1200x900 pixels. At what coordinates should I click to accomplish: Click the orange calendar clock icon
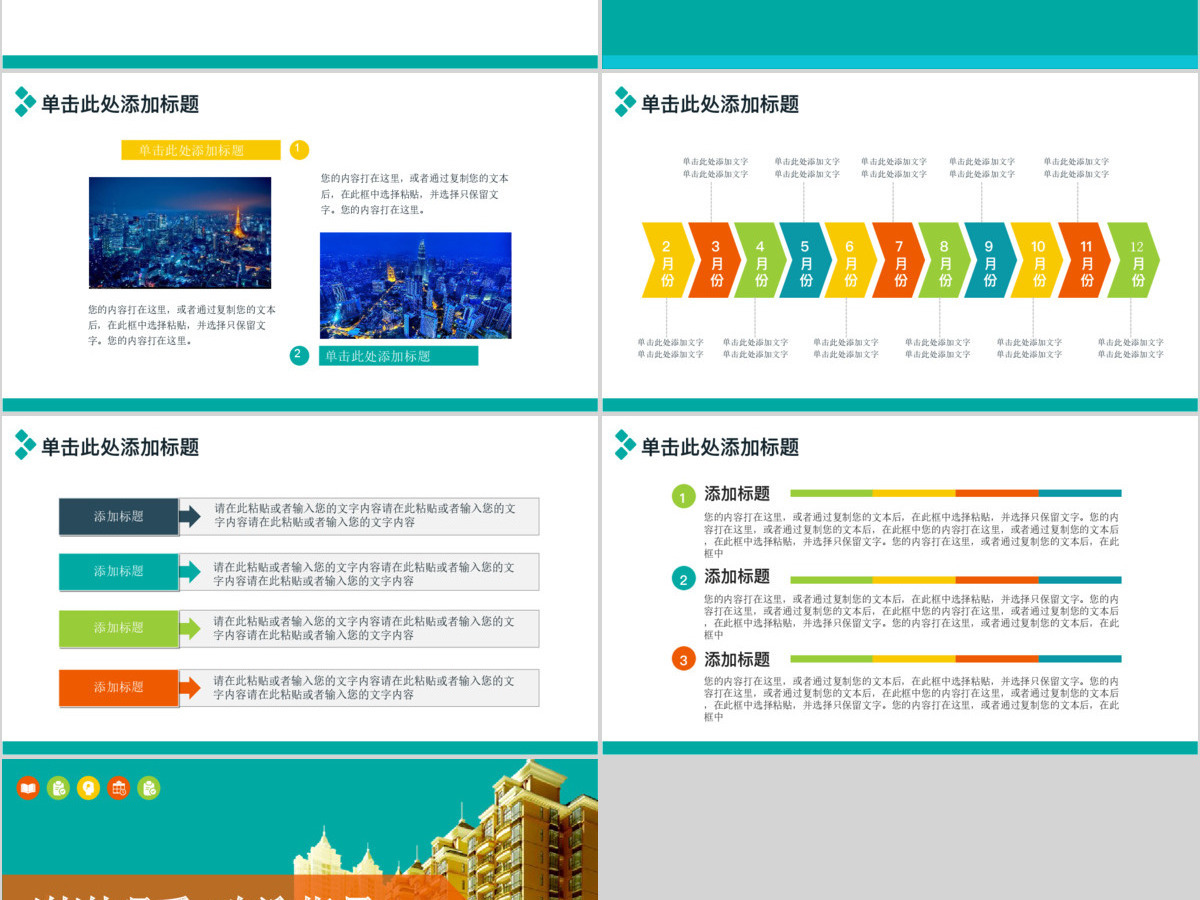click(x=118, y=788)
